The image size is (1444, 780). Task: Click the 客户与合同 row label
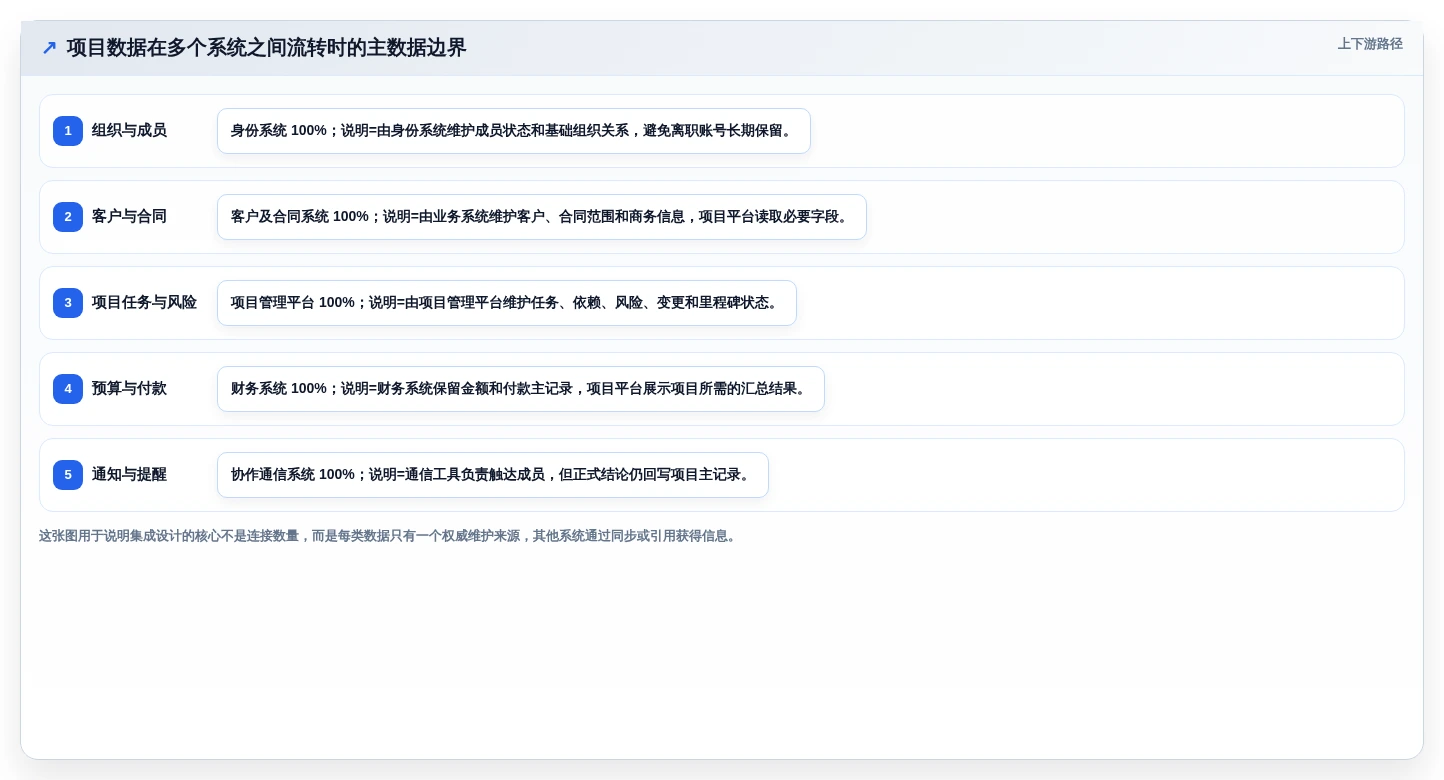(x=129, y=217)
